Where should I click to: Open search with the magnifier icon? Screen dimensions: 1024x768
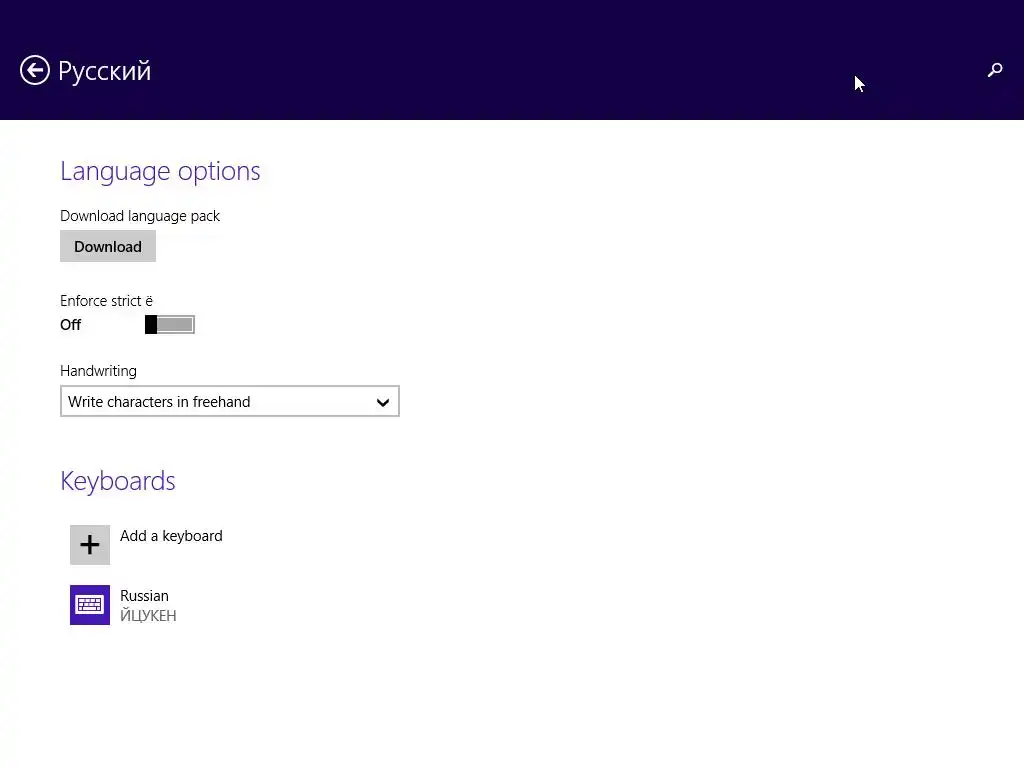click(x=995, y=70)
